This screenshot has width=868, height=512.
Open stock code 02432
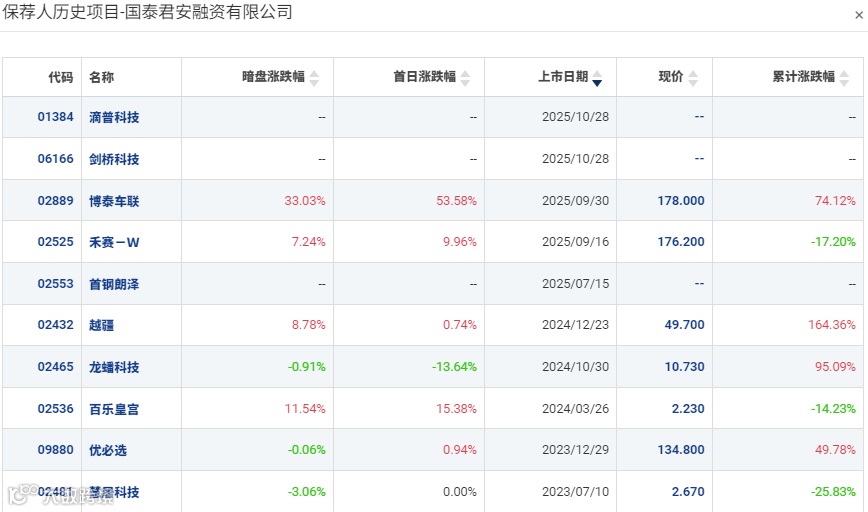click(55, 325)
